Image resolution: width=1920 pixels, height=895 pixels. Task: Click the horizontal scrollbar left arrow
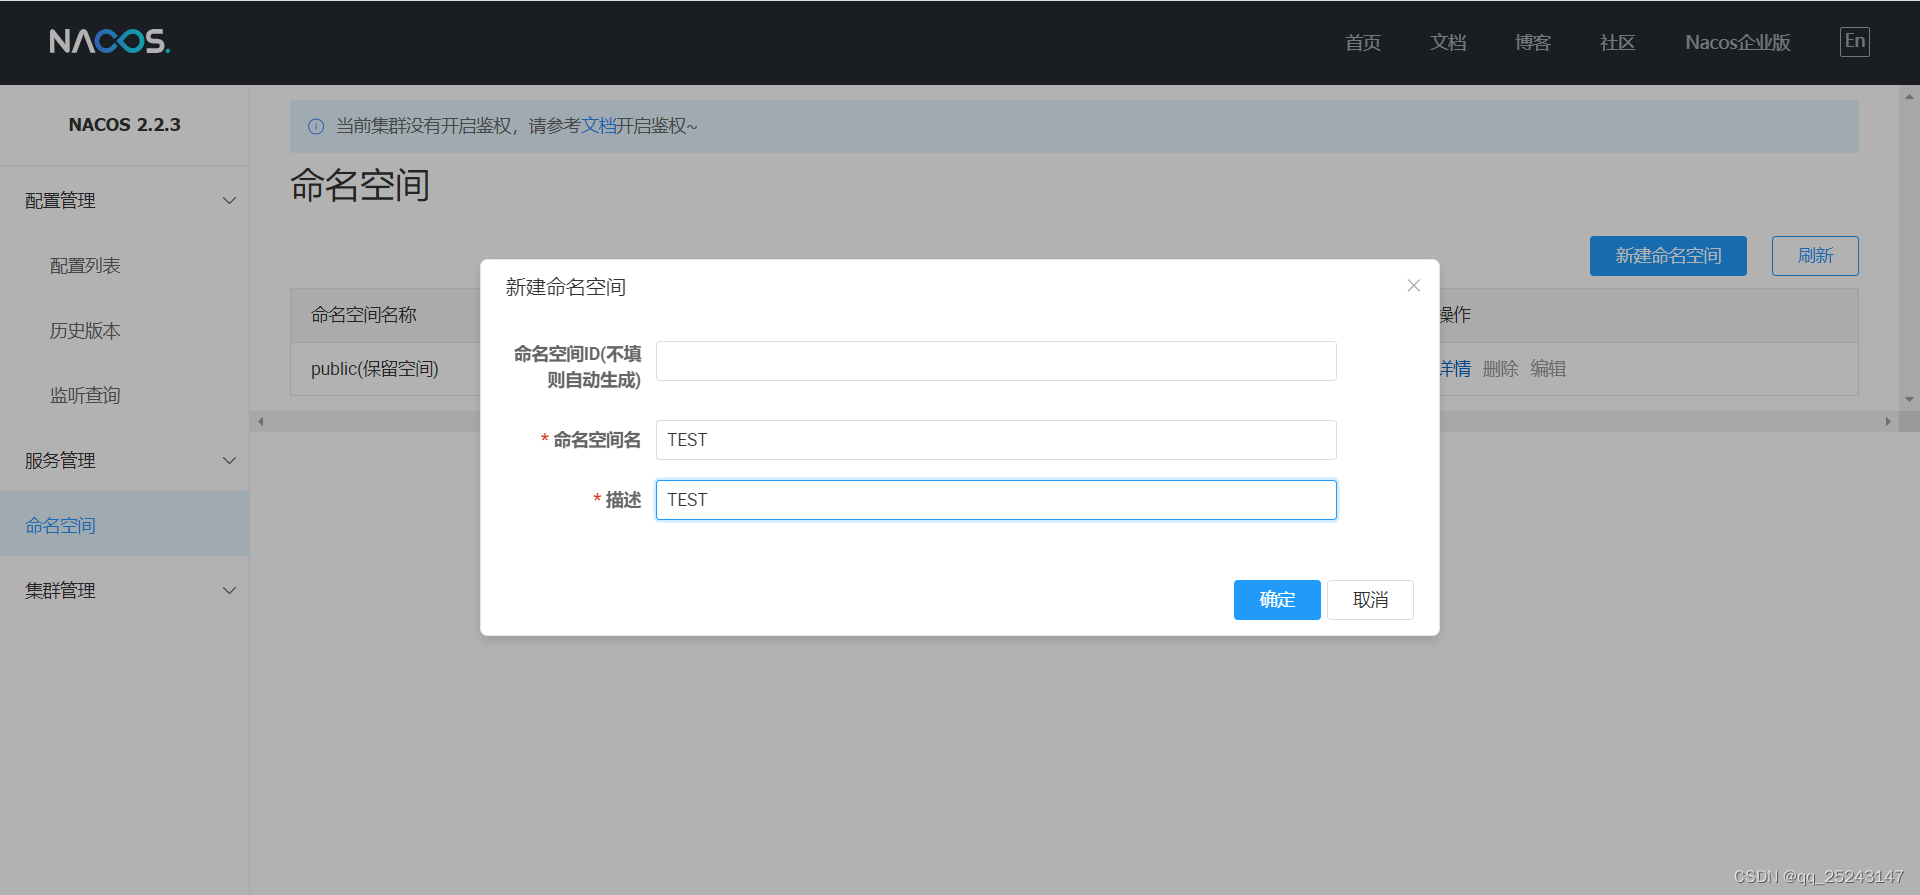261,422
